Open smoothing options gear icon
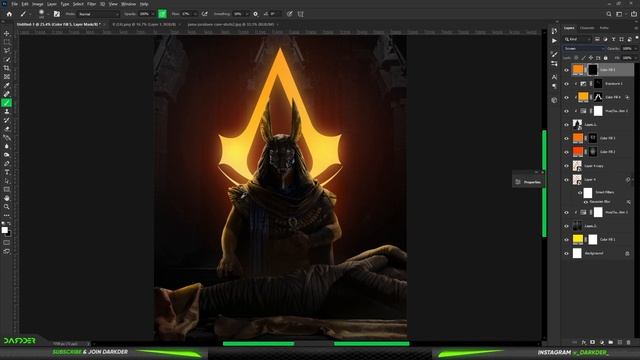 (x=256, y=14)
